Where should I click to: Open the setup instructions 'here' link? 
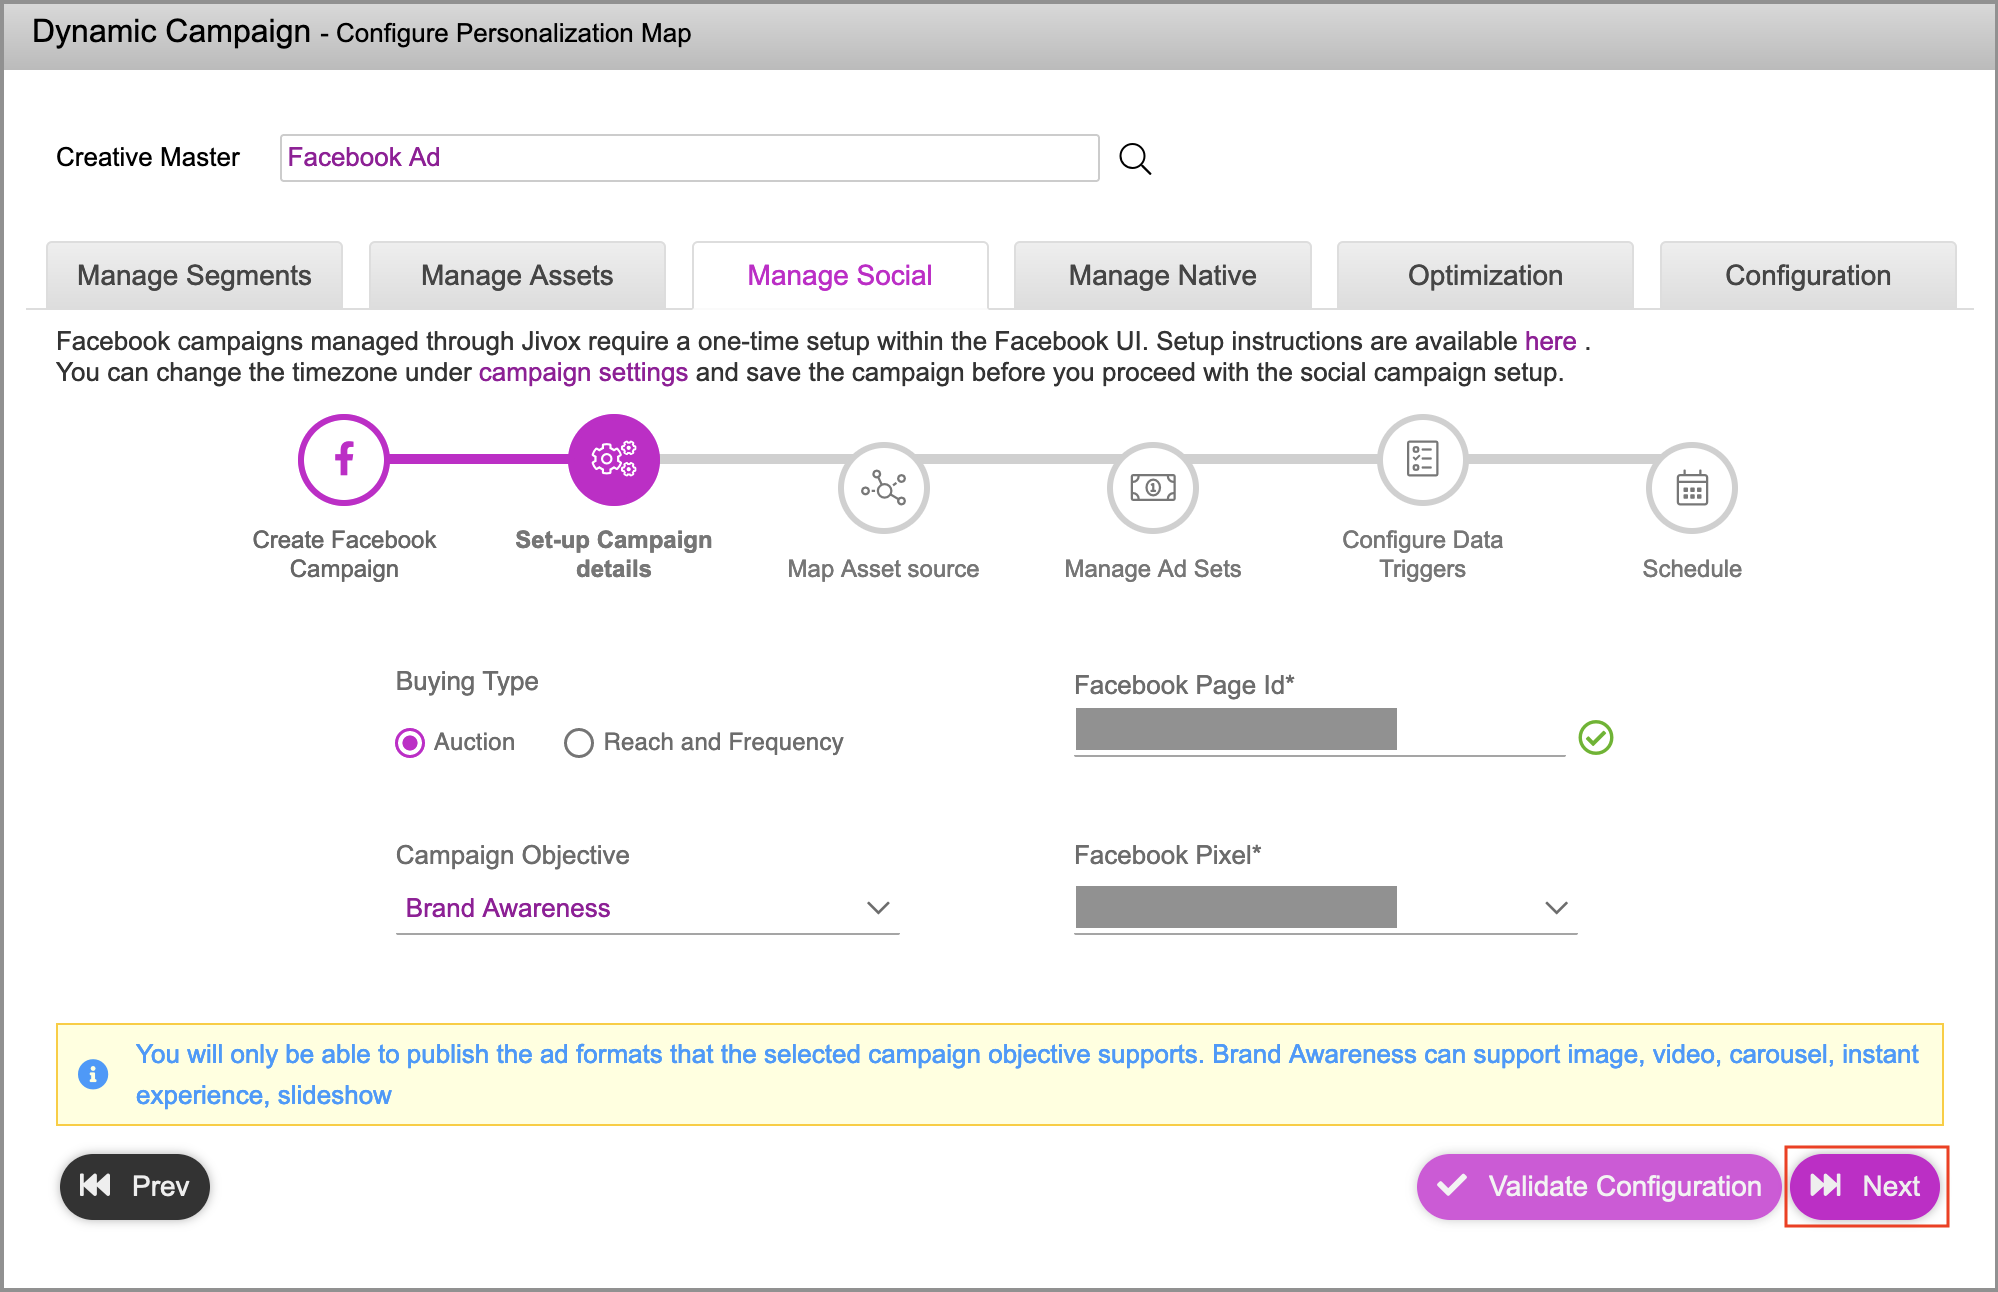tap(1550, 341)
